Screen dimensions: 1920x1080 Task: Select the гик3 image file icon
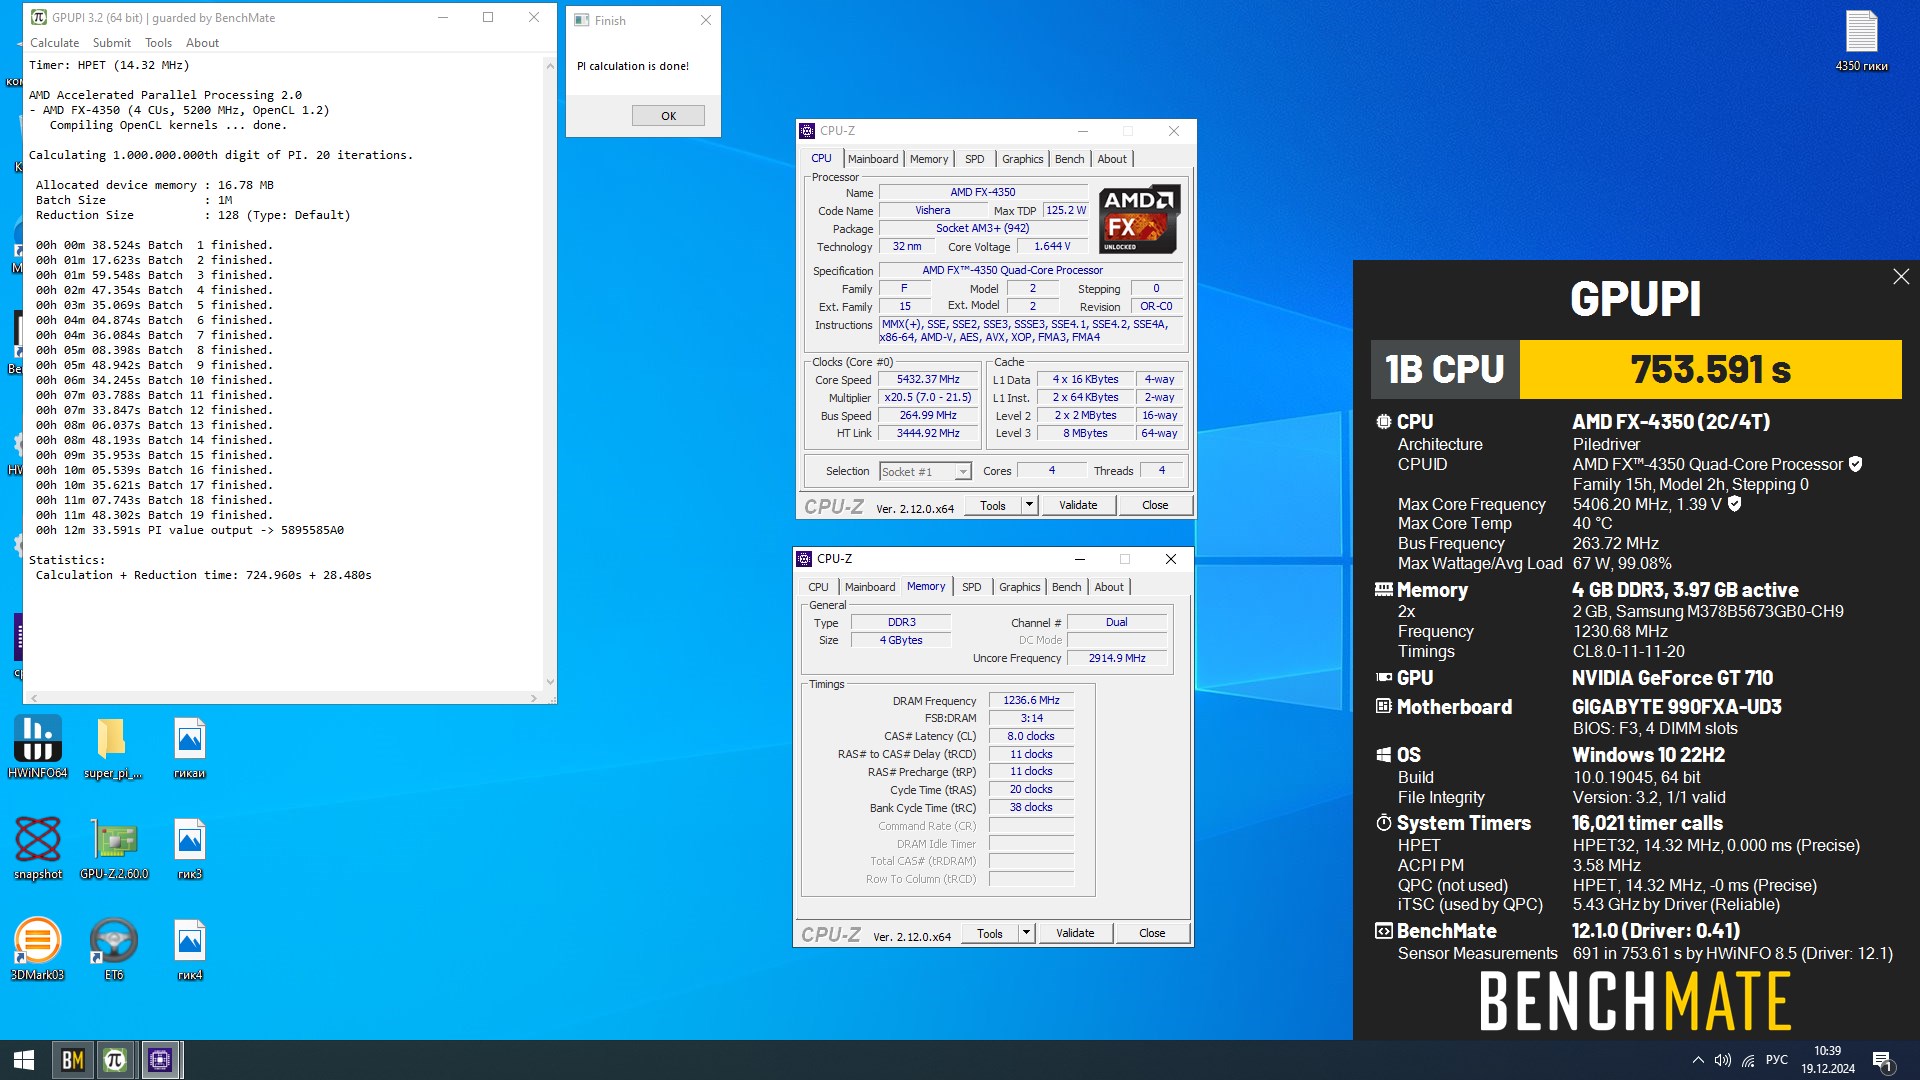189,849
